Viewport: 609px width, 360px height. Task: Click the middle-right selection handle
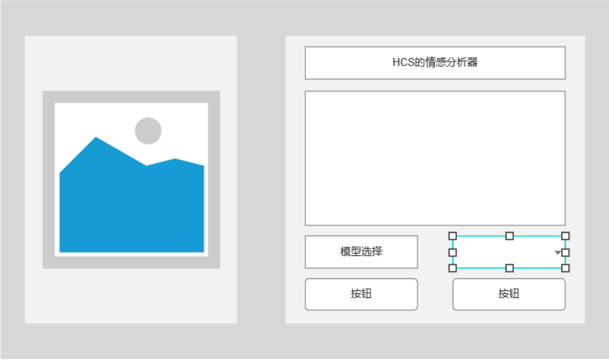(566, 253)
